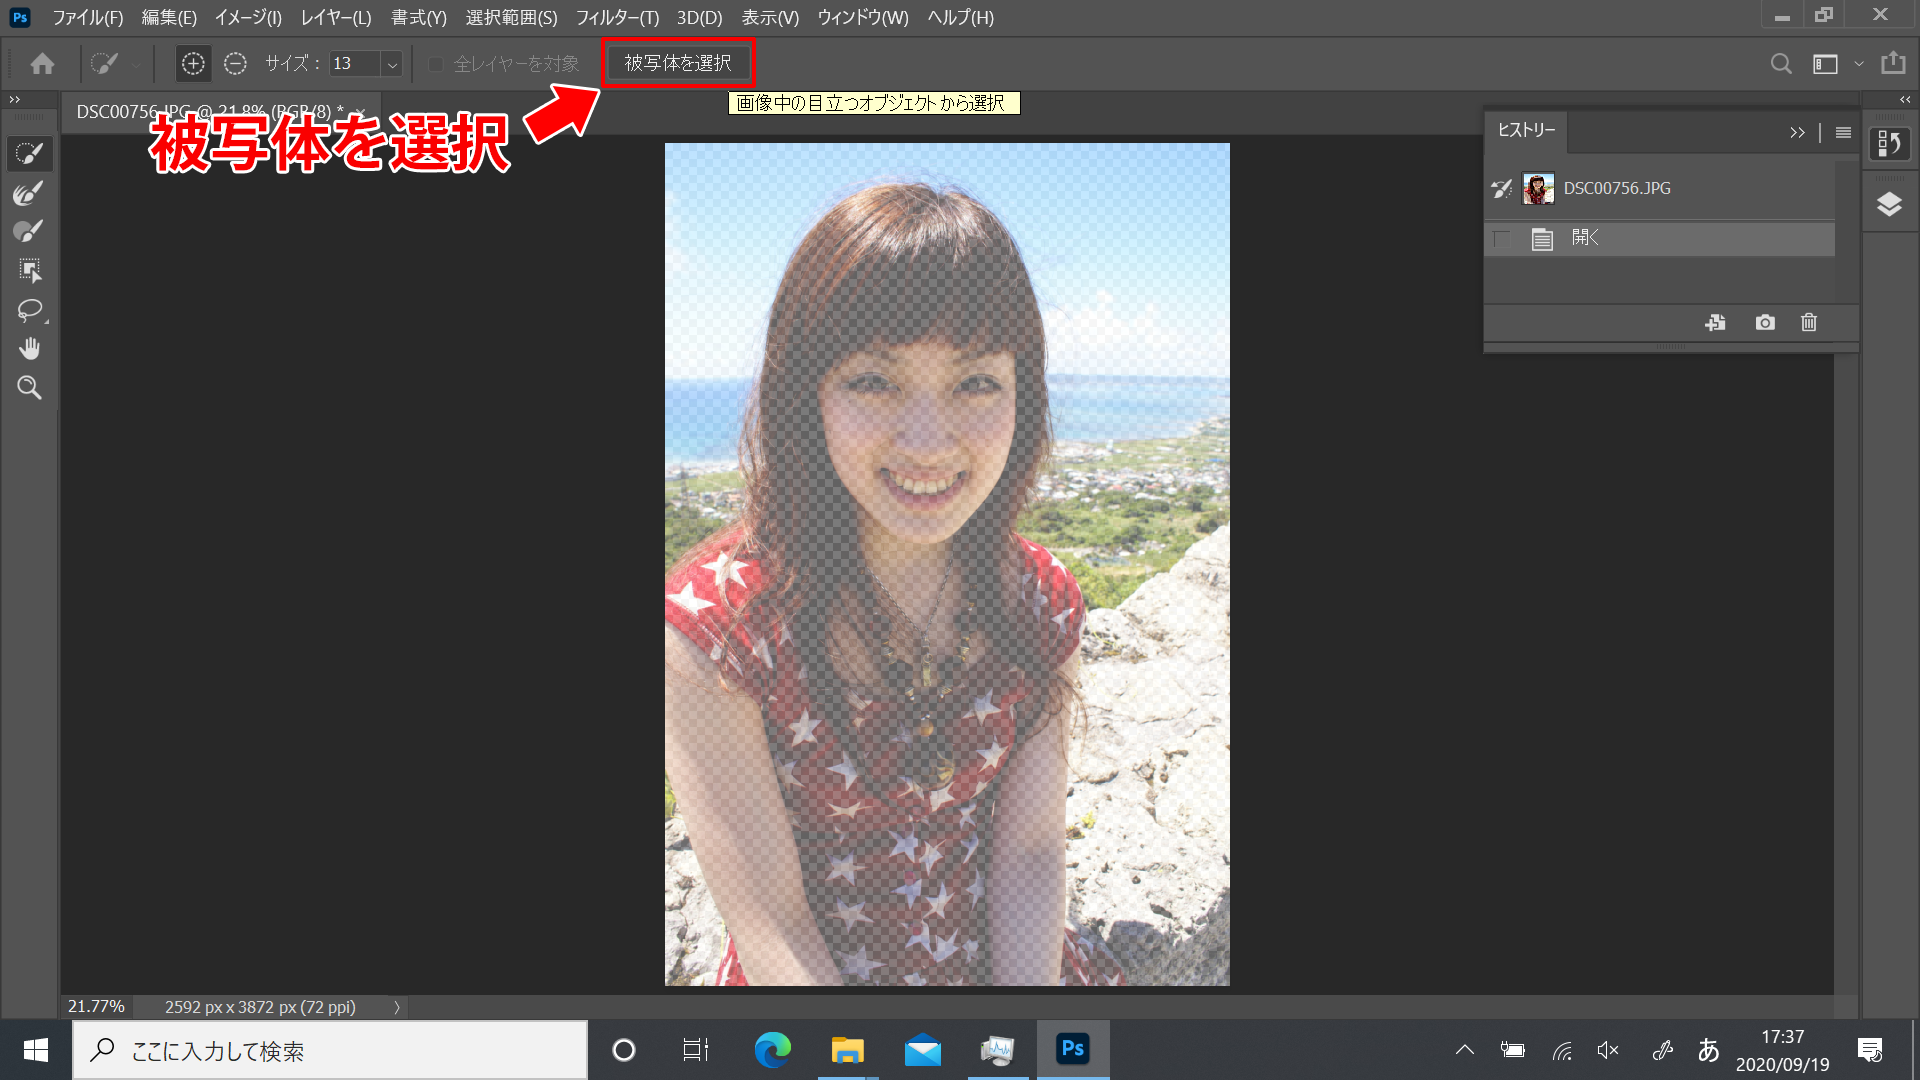The image size is (1920, 1080).
Task: Click the 被写体を選択 button
Action: pos(678,62)
